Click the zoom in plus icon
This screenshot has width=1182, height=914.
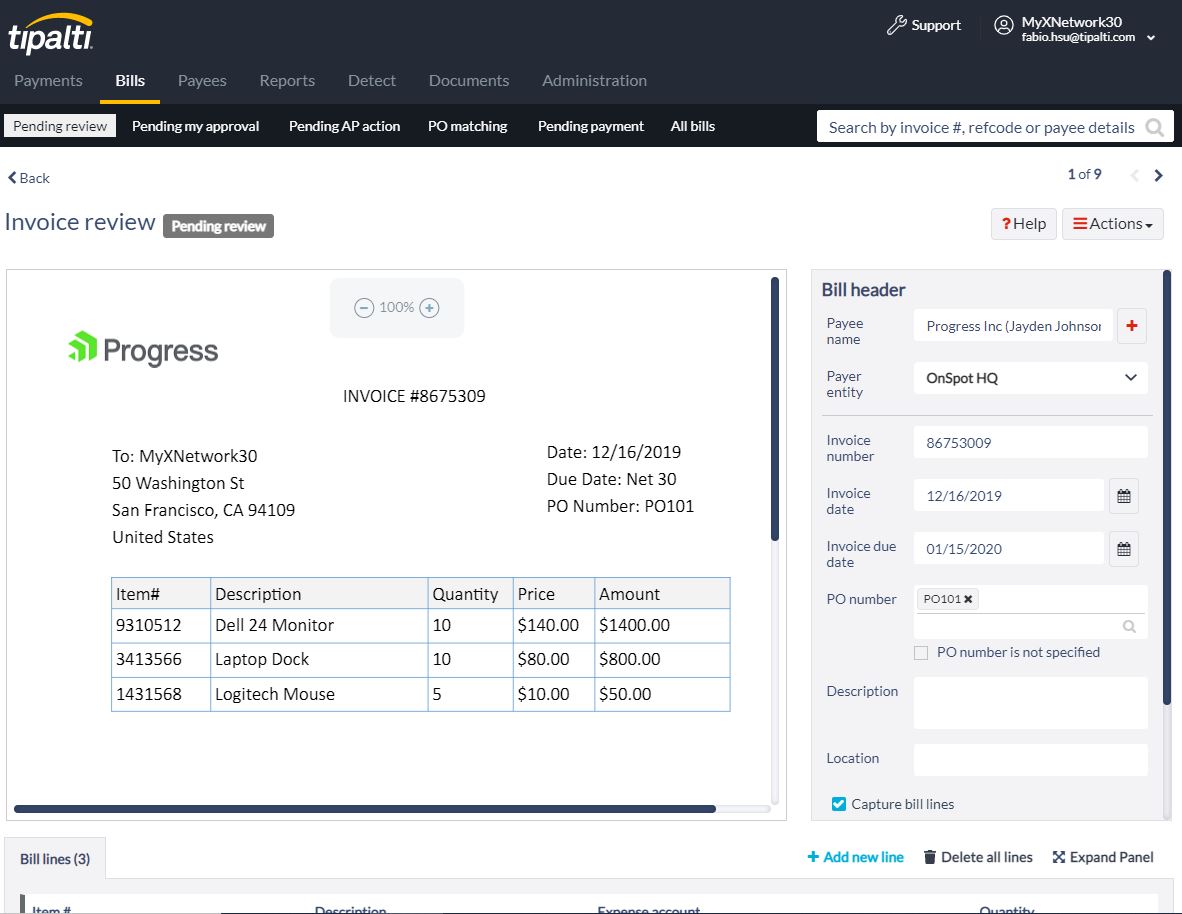(429, 308)
